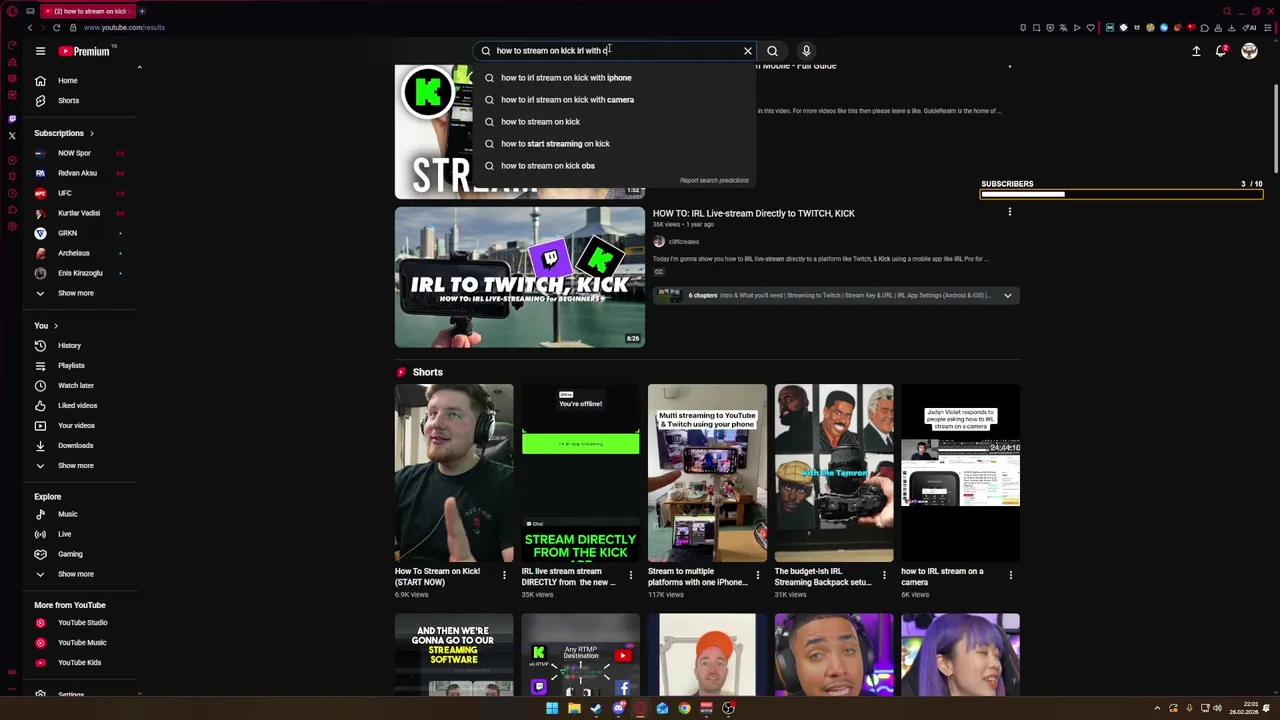Open the extensions cube icon in the toolbar
Image resolution: width=1280 pixels, height=720 pixels.
1204,27
